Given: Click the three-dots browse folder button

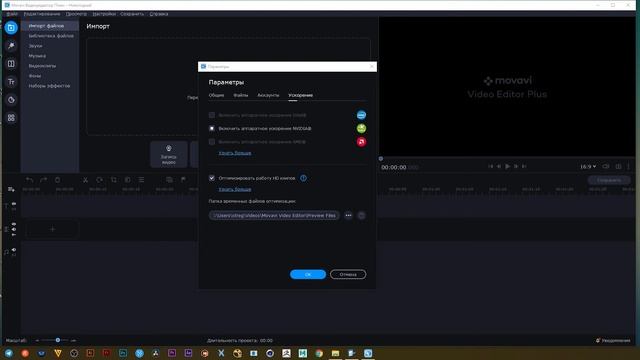Looking at the screenshot, I should click(x=348, y=215).
